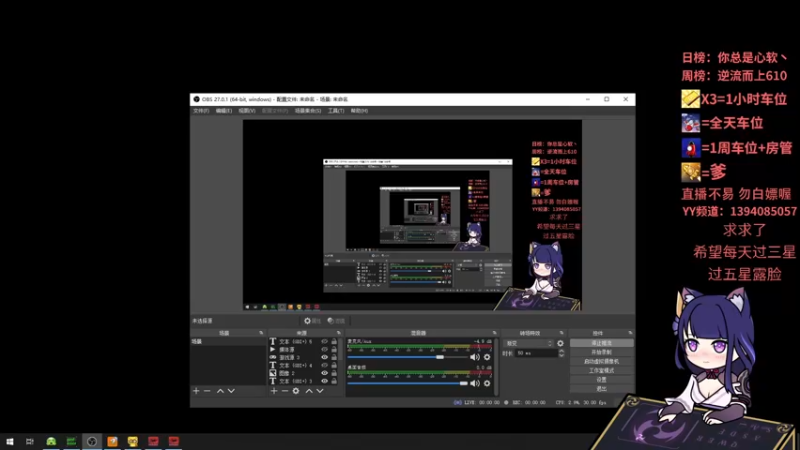This screenshot has width=800, height=450.
Task: Select the 场景 item in scenes list
Action: pos(228,341)
